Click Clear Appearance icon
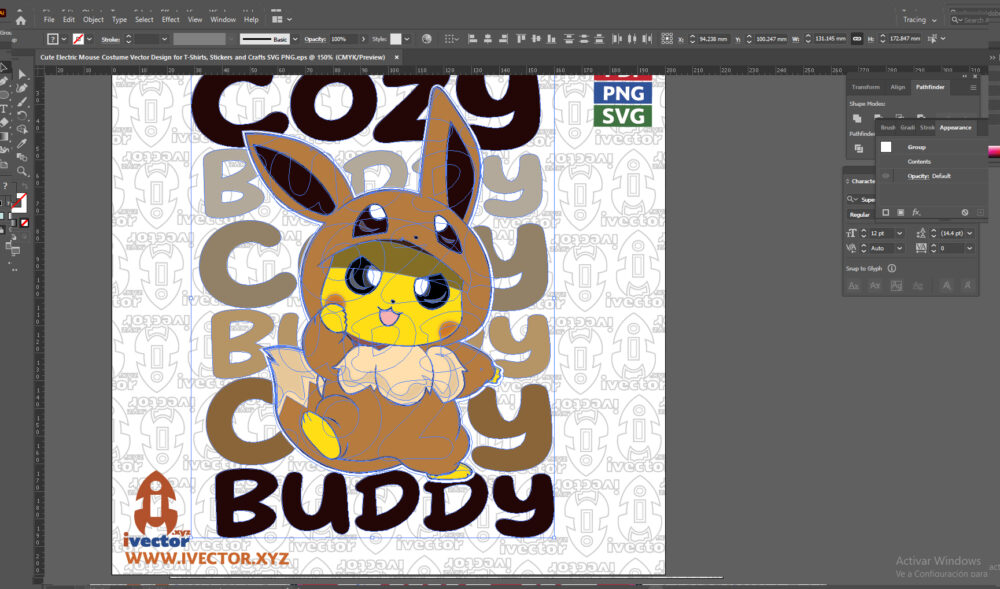The width and height of the screenshot is (1000, 589). pyautogui.click(x=965, y=212)
